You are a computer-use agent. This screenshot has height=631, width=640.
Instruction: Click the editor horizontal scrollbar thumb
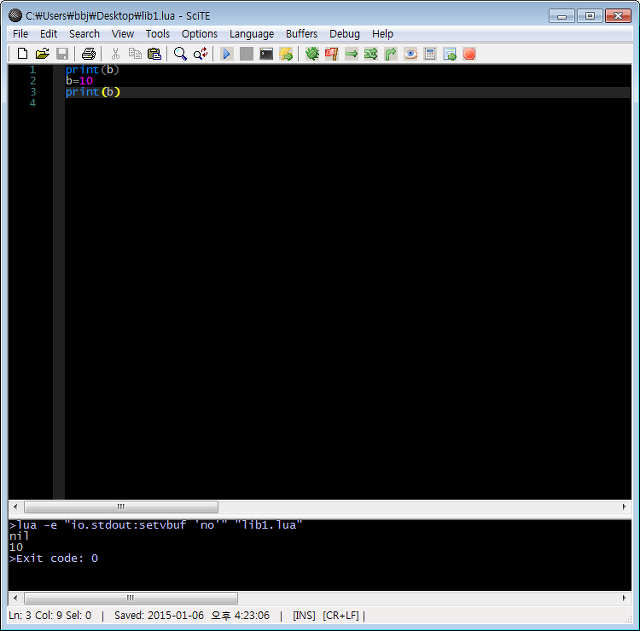point(121,507)
